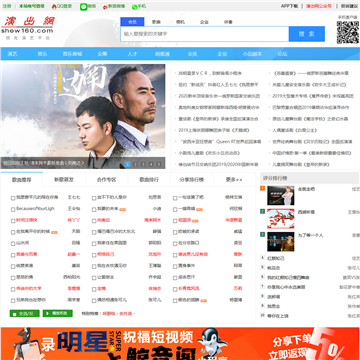Switch to the 新歌首发 tab

pos(64,180)
